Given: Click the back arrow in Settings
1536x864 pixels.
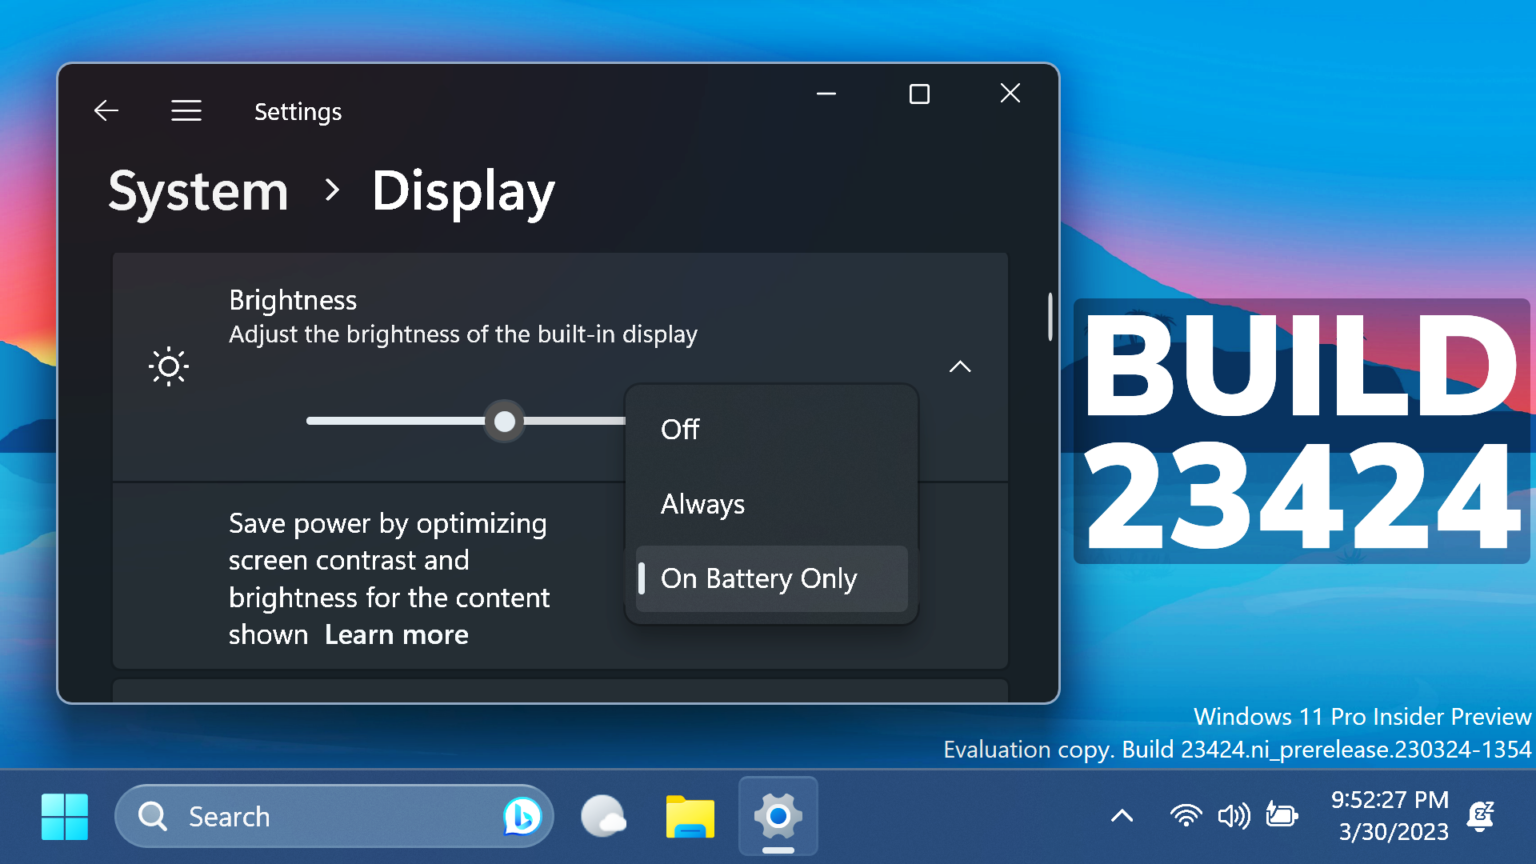Looking at the screenshot, I should [x=105, y=110].
